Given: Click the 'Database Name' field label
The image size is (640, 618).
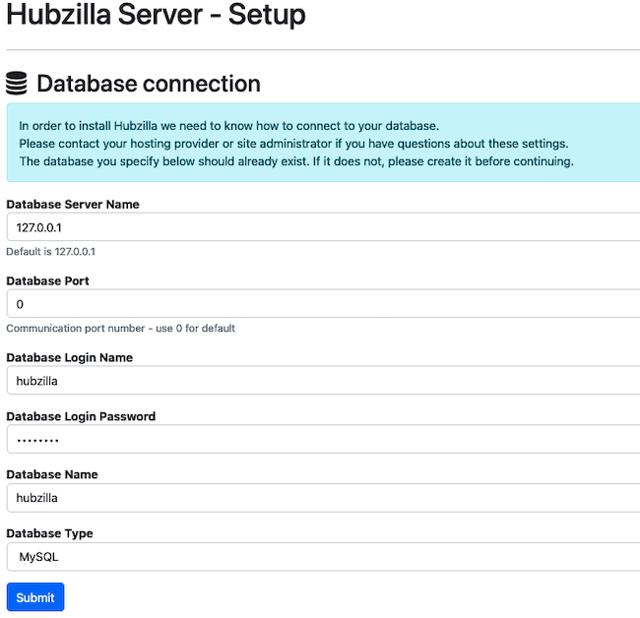Looking at the screenshot, I should [52, 474].
